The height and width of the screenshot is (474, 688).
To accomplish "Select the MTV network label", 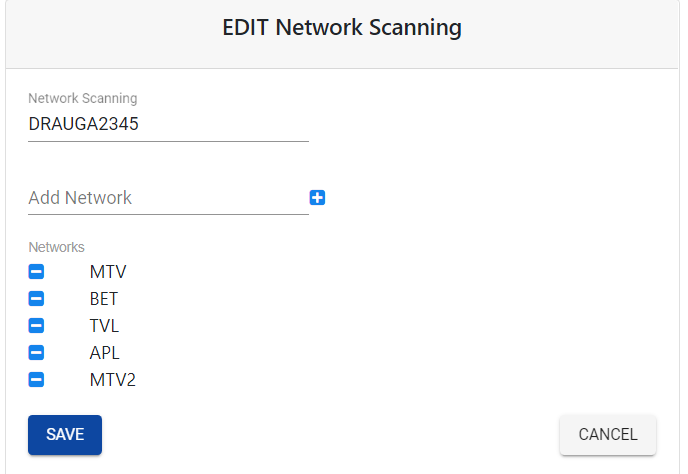I will click(108, 272).
